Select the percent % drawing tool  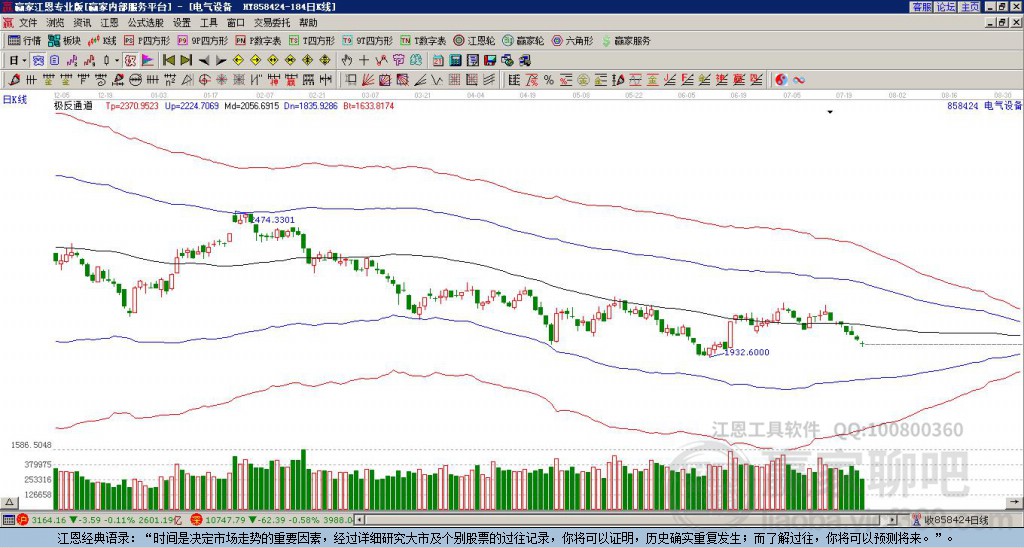click(x=549, y=80)
